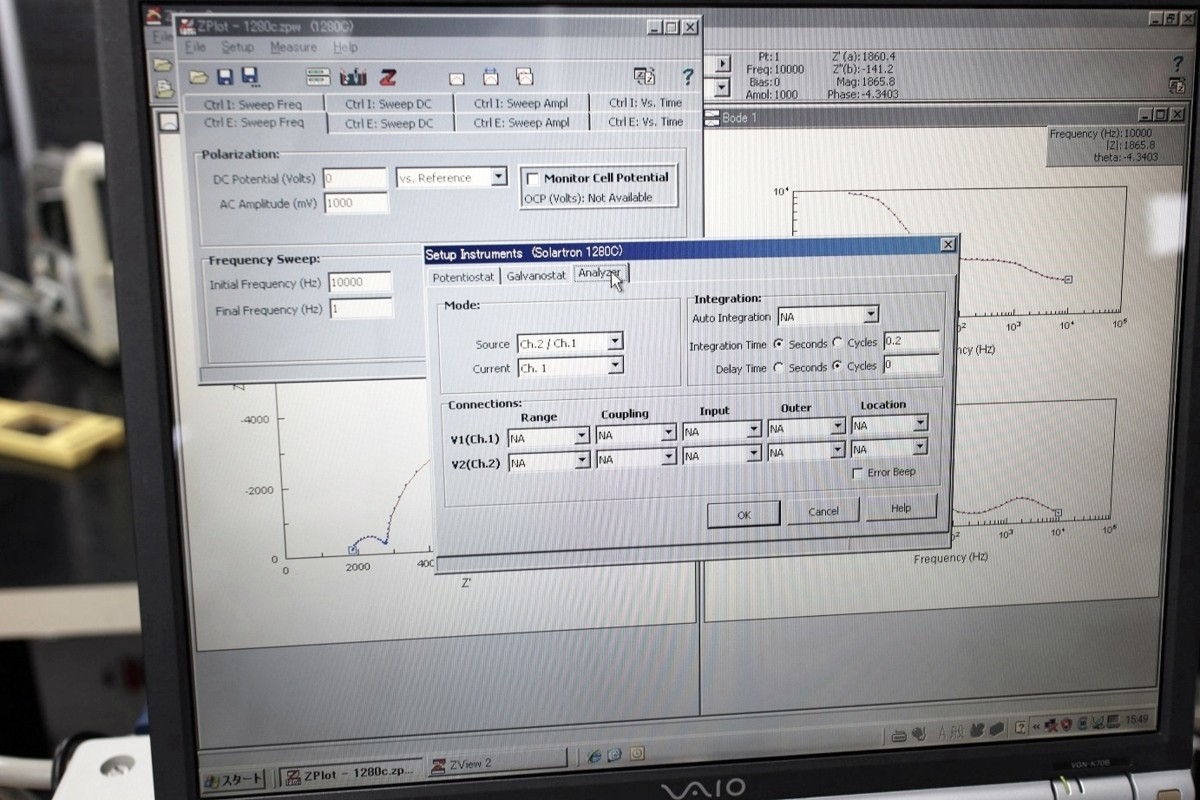Launch ZView via the red Z icon

point(389,76)
